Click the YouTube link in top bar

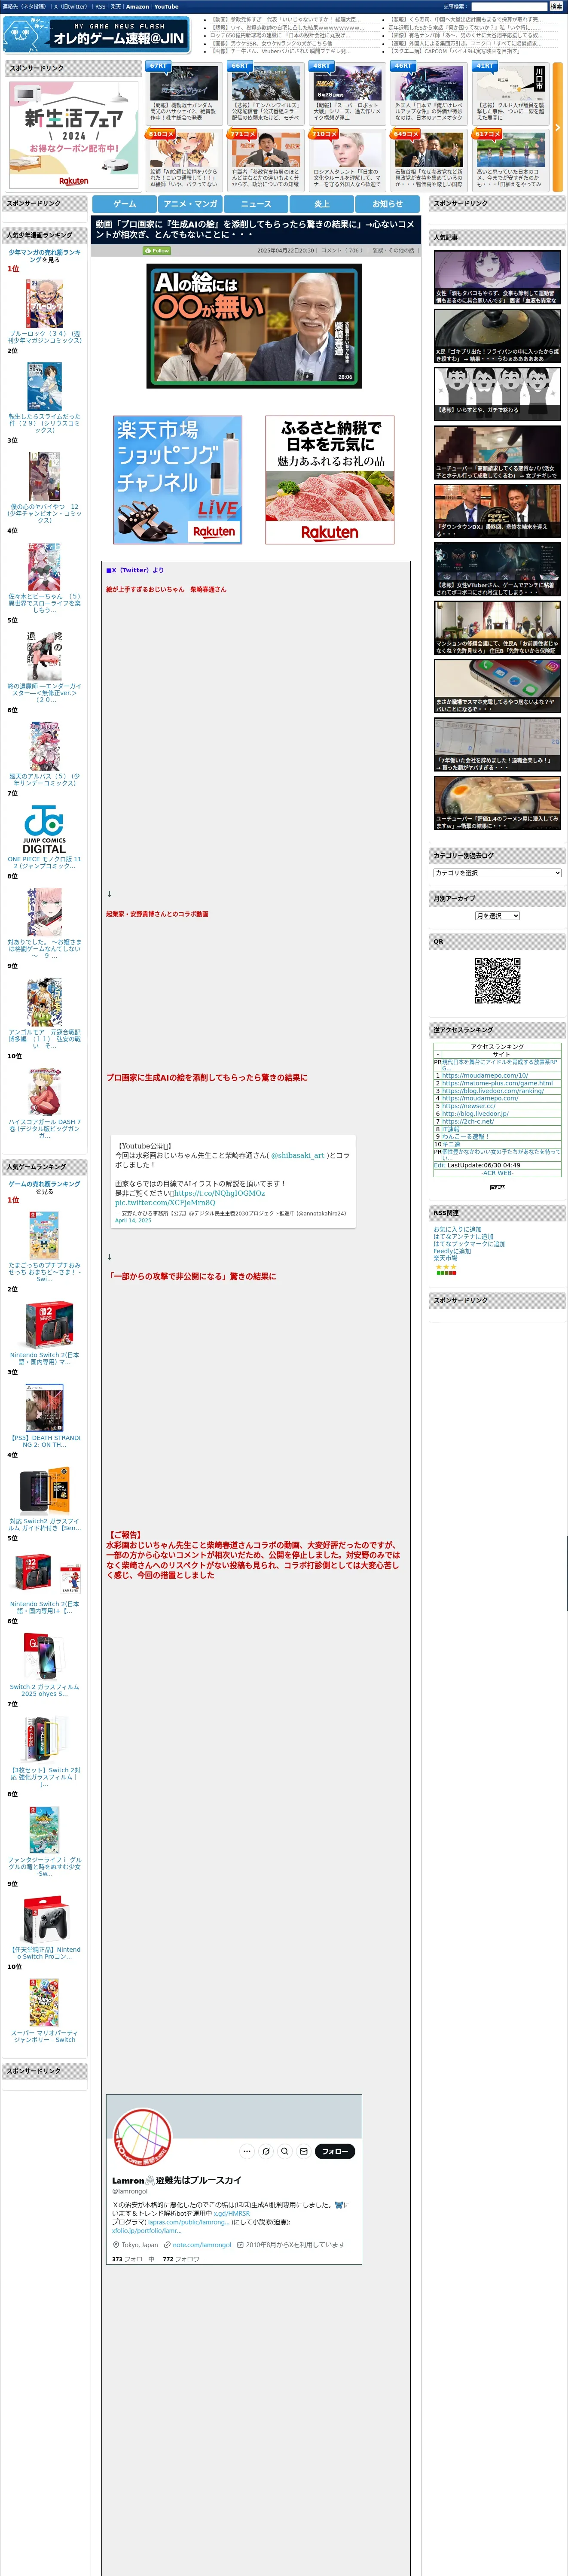point(166,6)
